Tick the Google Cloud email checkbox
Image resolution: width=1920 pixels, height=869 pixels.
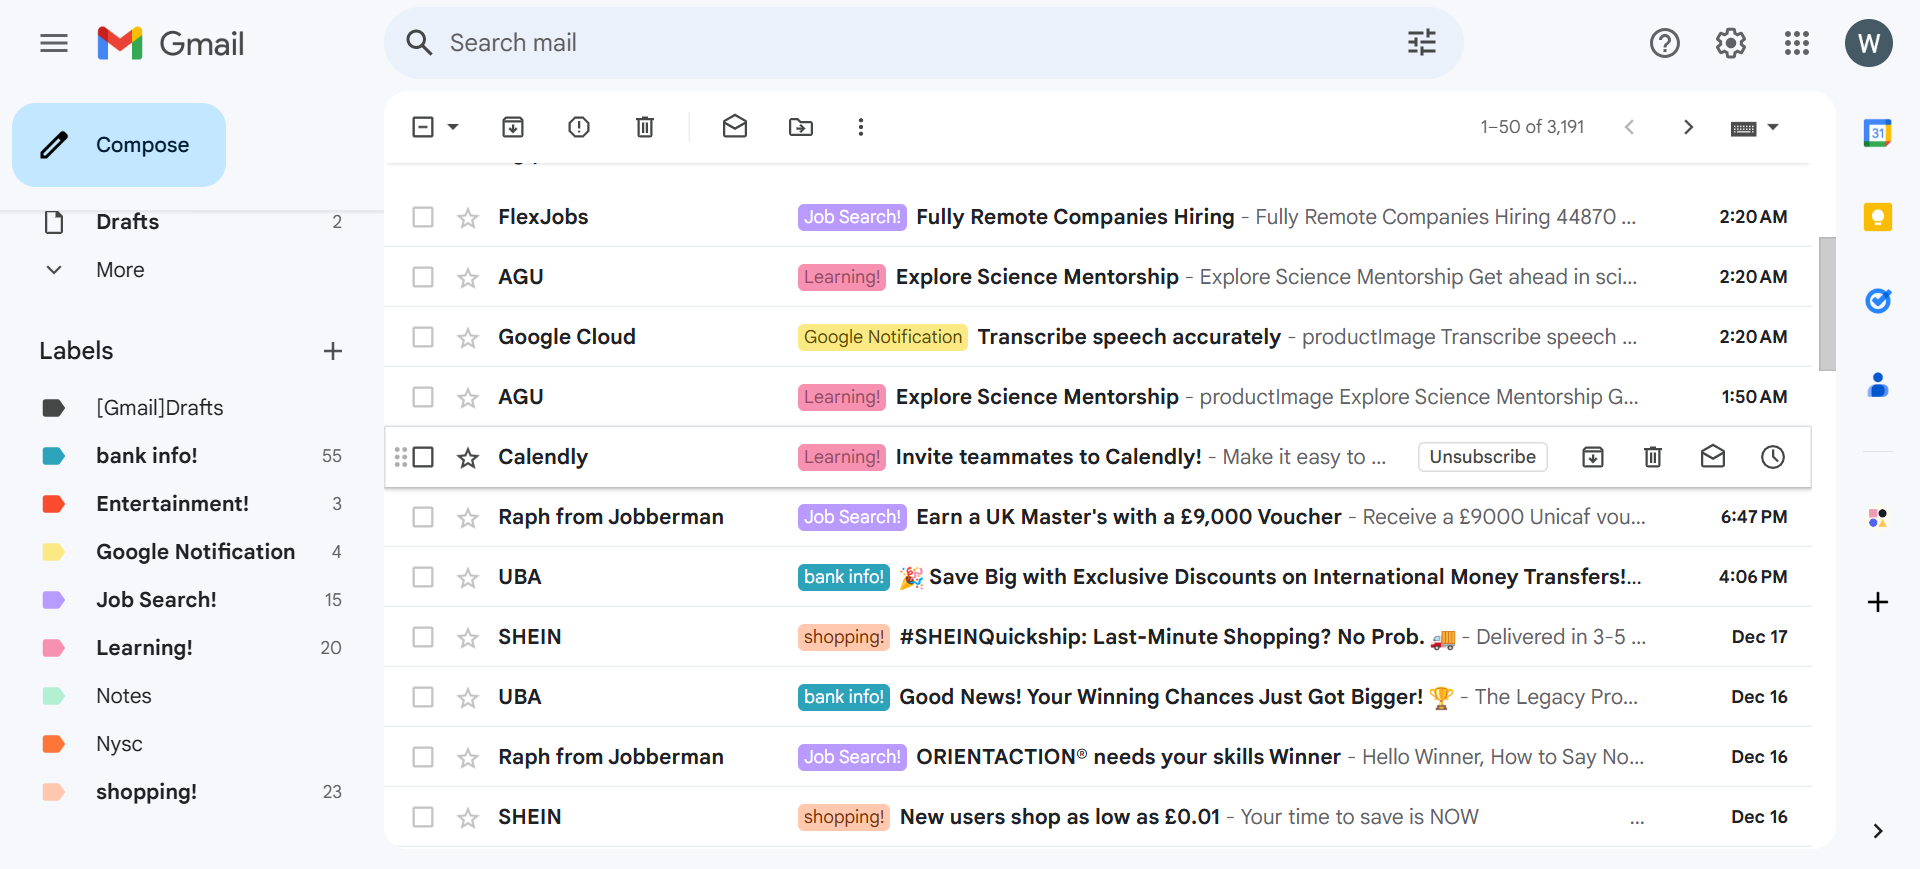(423, 337)
